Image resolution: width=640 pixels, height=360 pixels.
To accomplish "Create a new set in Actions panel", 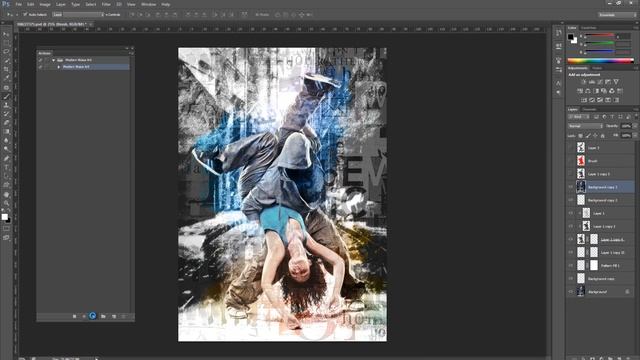I will tap(103, 316).
